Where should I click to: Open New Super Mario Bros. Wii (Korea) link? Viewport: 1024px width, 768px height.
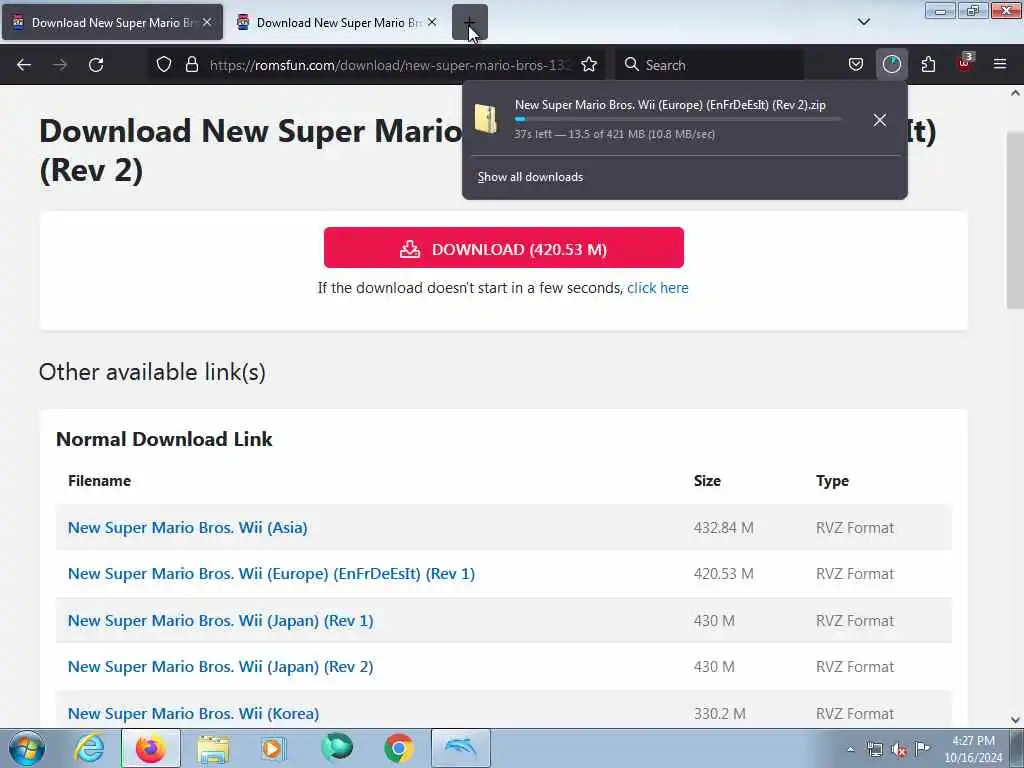pyautogui.click(x=193, y=713)
